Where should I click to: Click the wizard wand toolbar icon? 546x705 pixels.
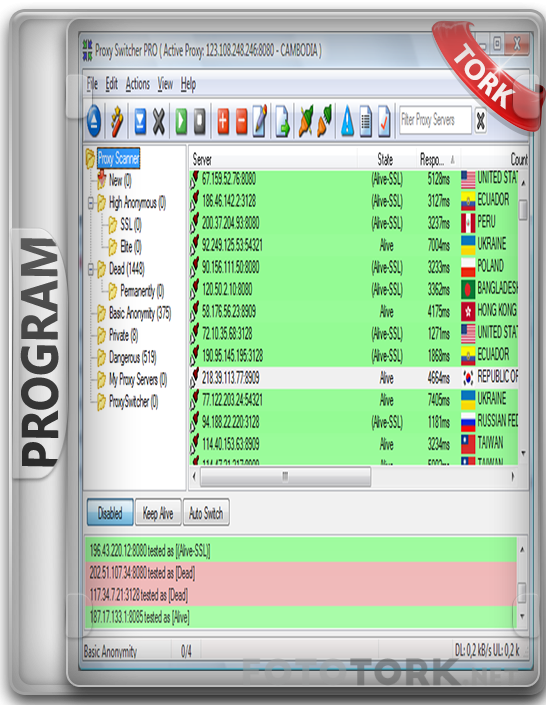point(117,120)
